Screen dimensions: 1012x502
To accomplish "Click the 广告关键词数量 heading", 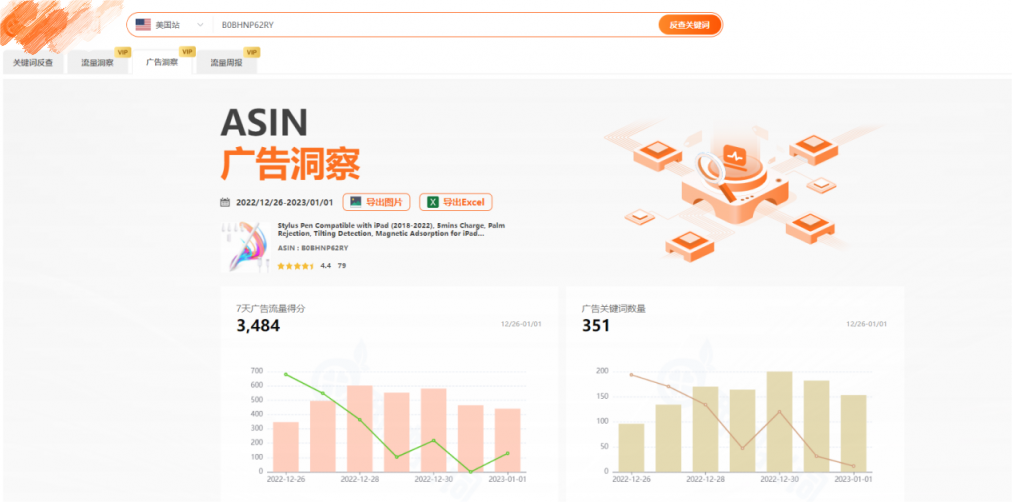I will pyautogui.click(x=613, y=308).
